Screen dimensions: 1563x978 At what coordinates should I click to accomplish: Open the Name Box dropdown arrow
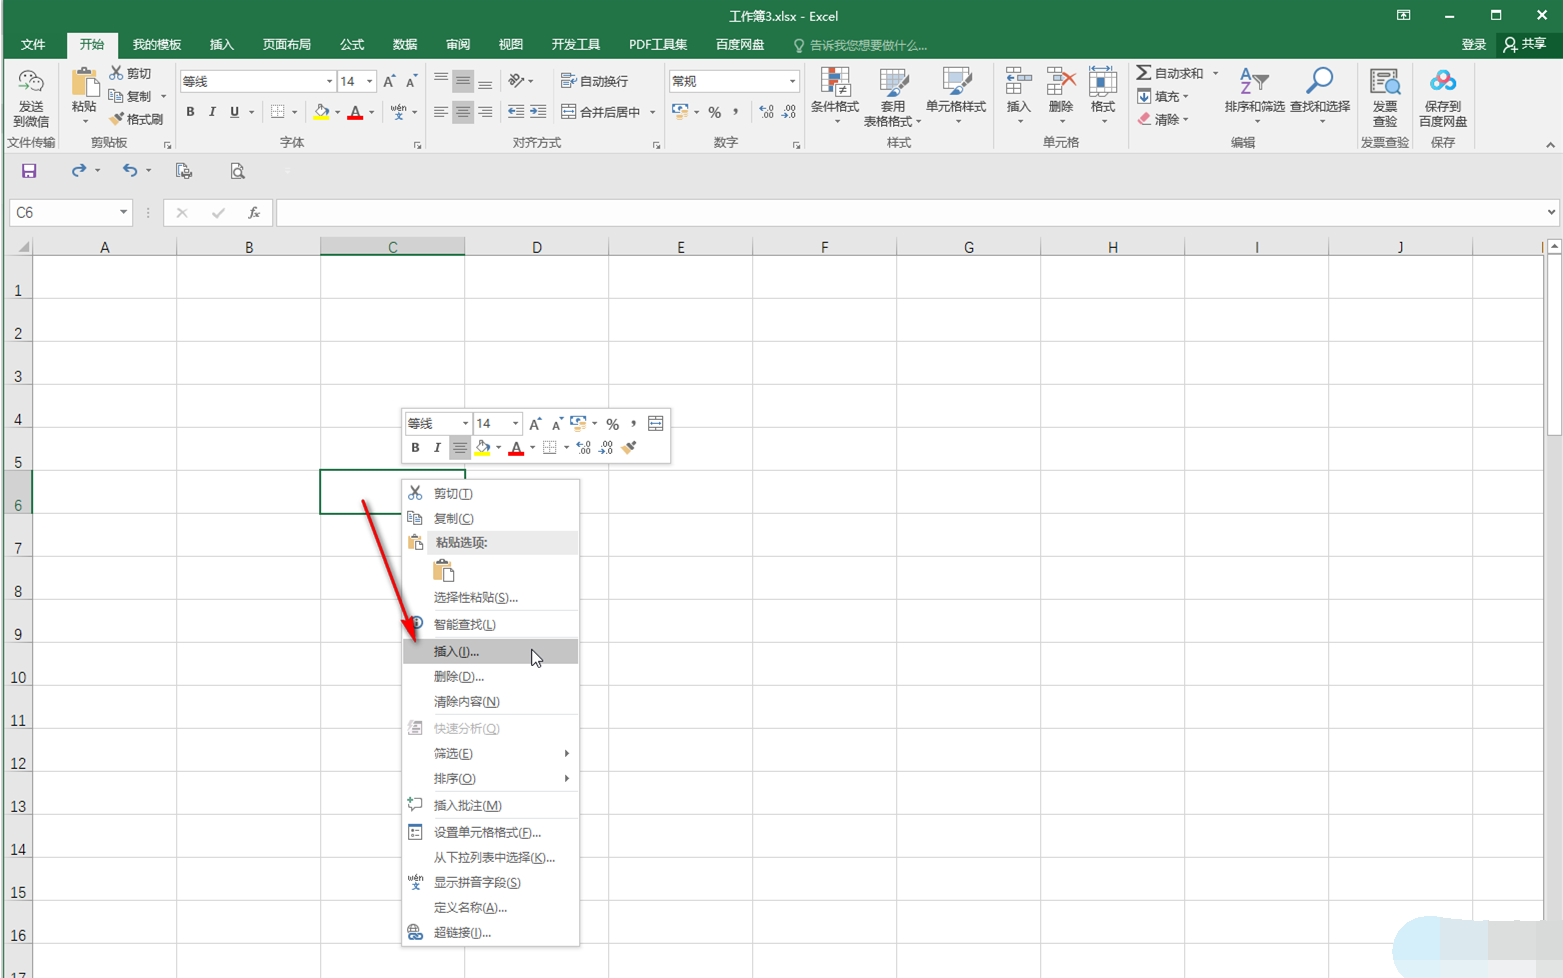tap(123, 213)
